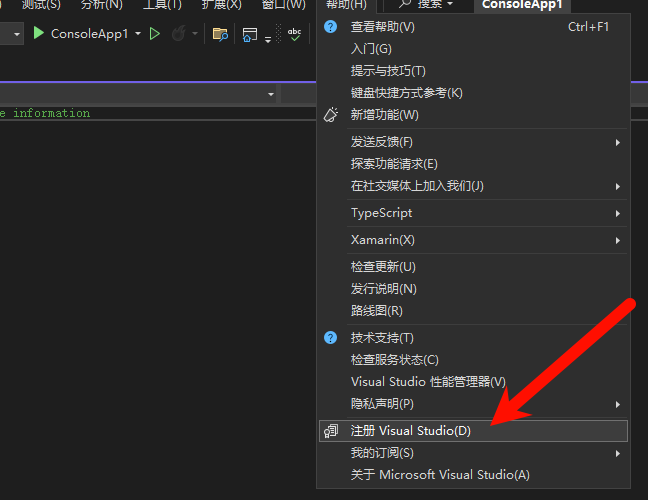
Task: Select 探索功能请求(E) entry
Action: pos(473,164)
